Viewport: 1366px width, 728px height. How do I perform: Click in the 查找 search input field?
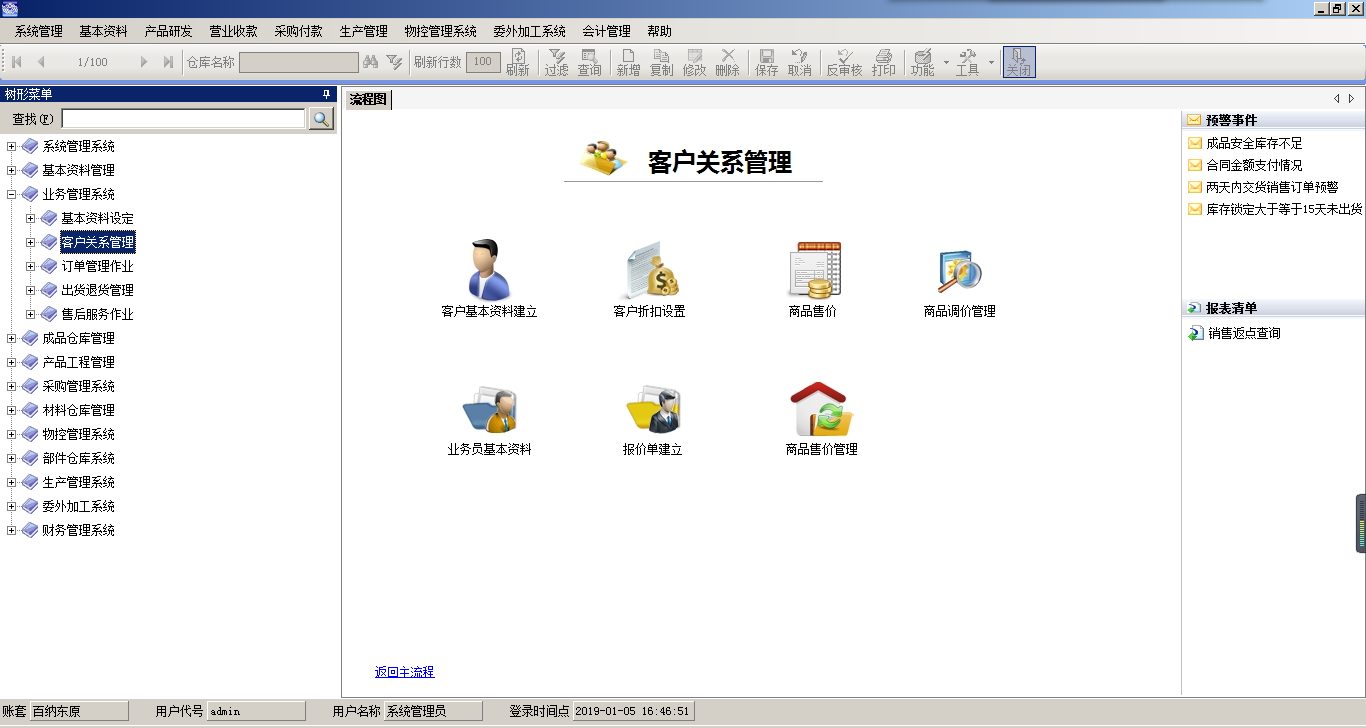(x=183, y=119)
